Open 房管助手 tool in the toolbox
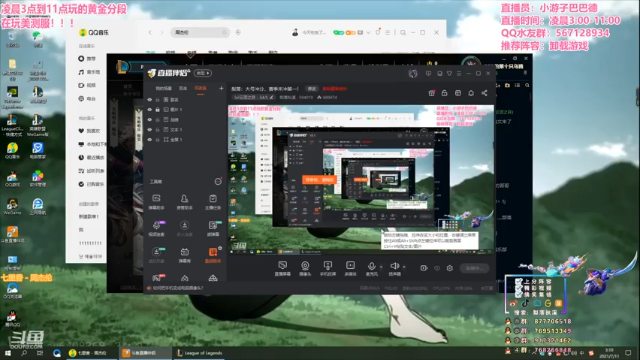Screen dimensions: 640x360 [184, 202]
